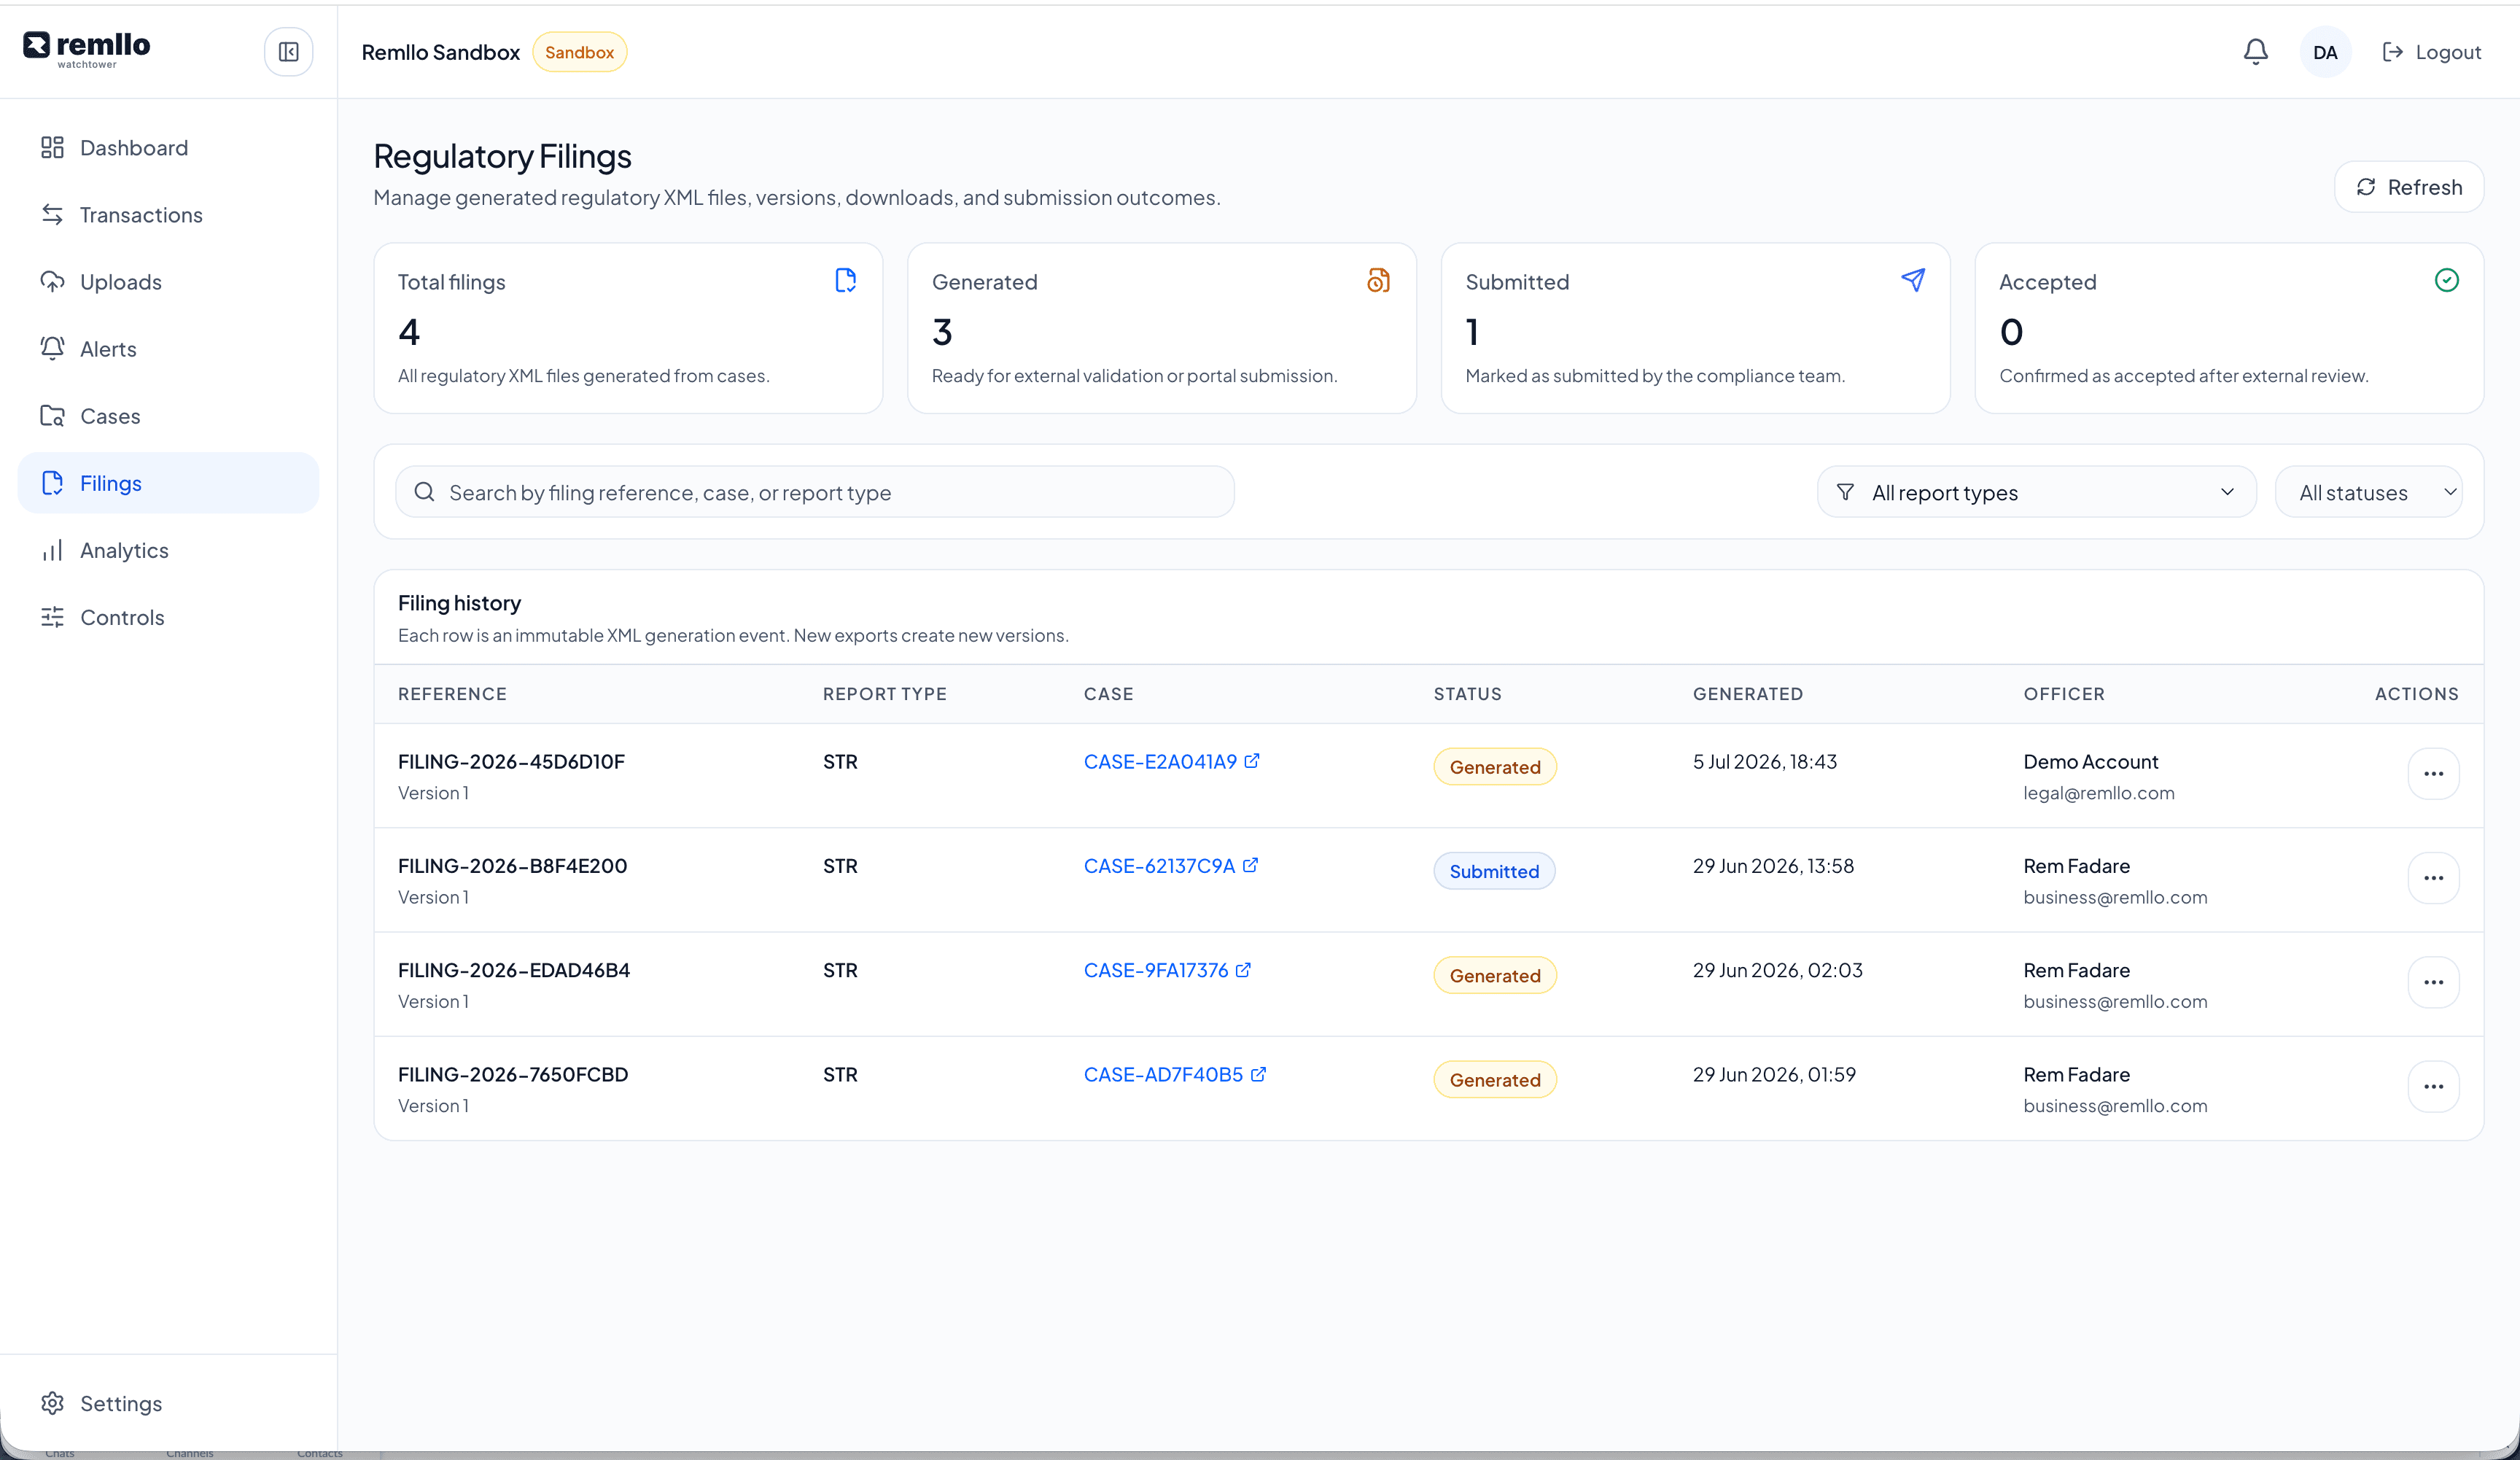2520x1460 pixels.
Task: Go to Dashboard in sidebar
Action: (x=168, y=148)
